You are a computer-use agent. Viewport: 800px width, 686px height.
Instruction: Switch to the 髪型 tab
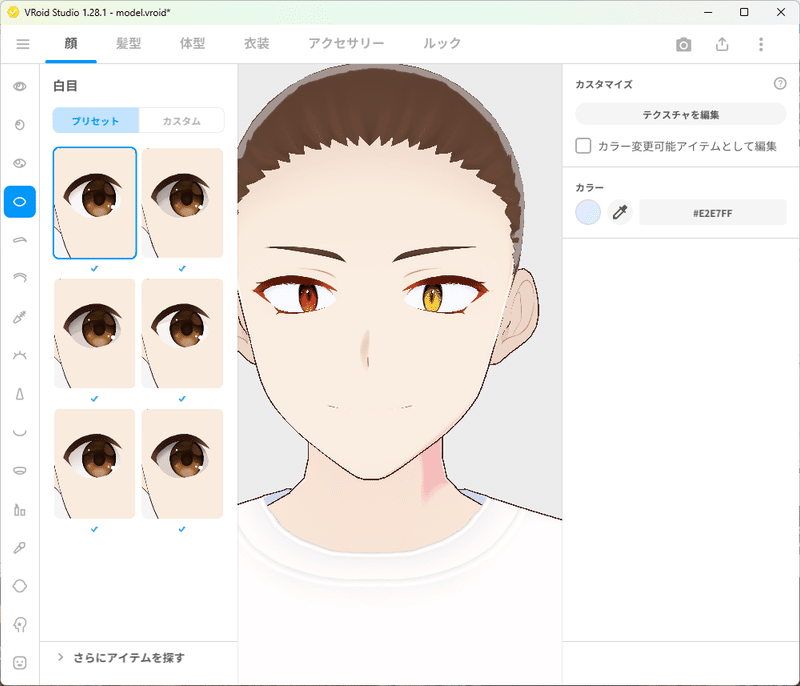click(129, 44)
